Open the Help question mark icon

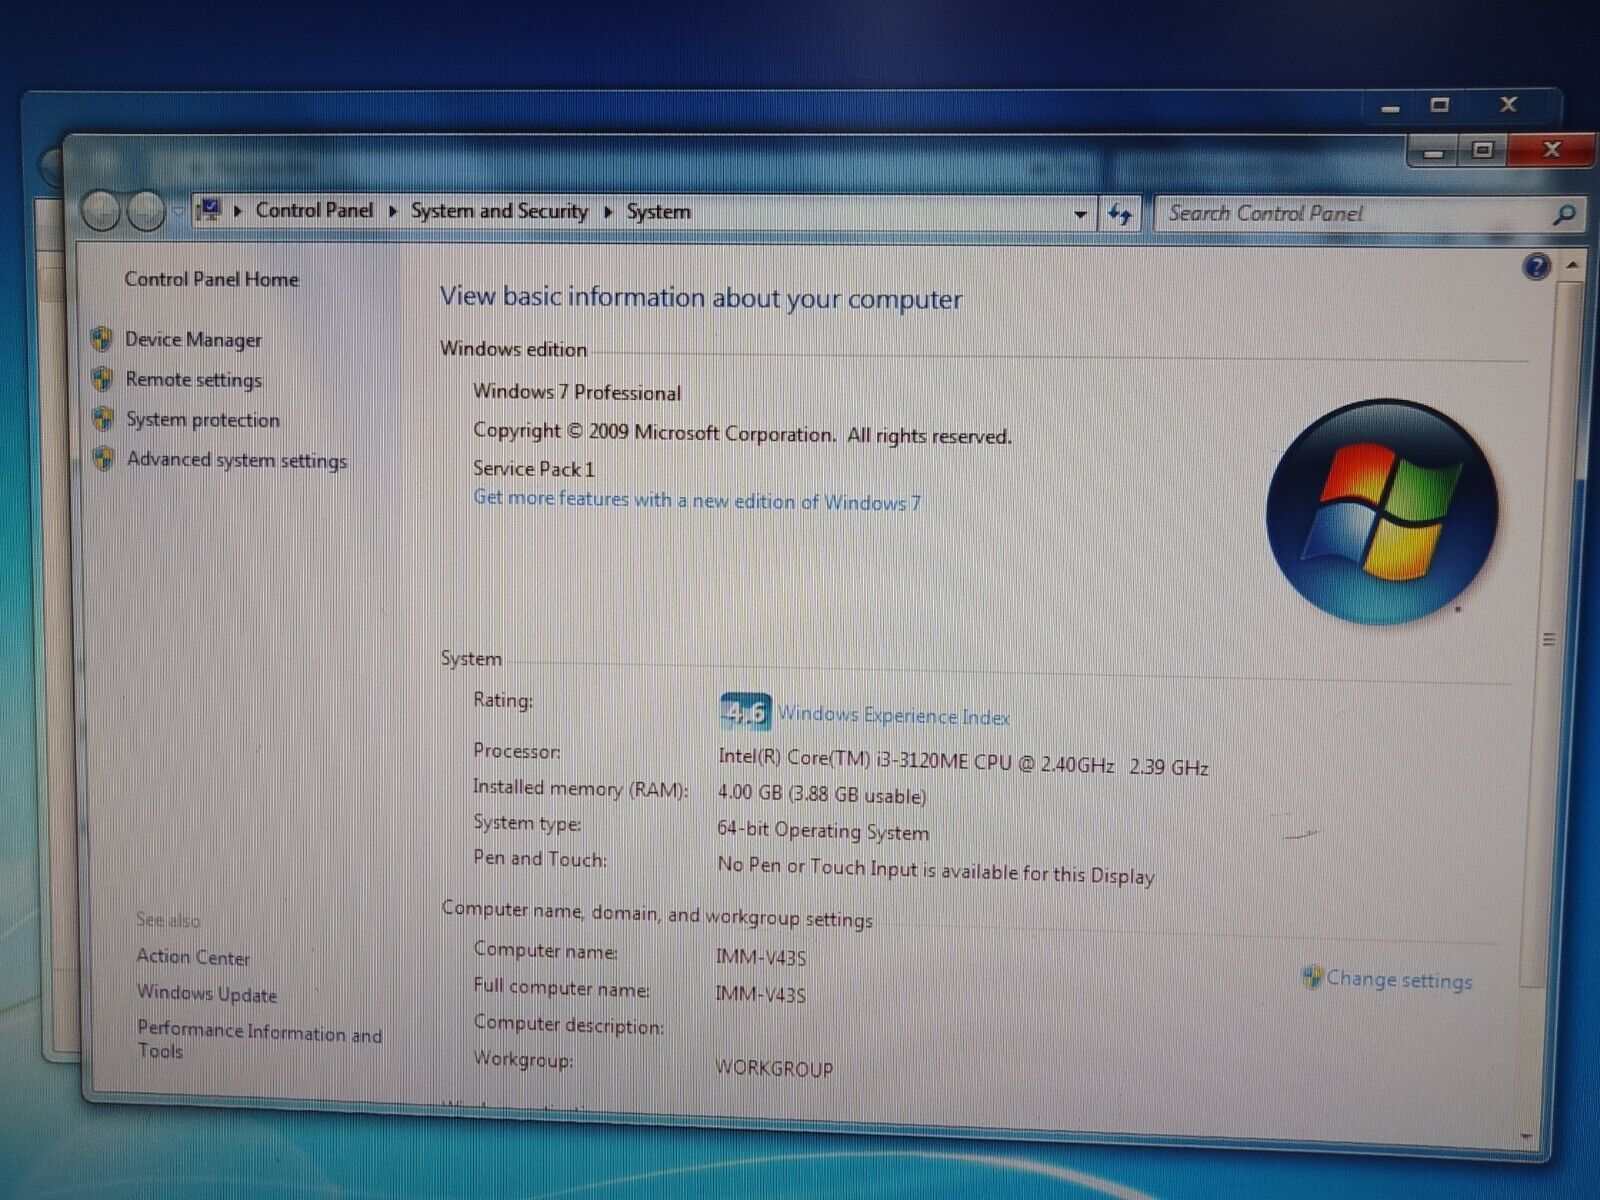(x=1537, y=266)
